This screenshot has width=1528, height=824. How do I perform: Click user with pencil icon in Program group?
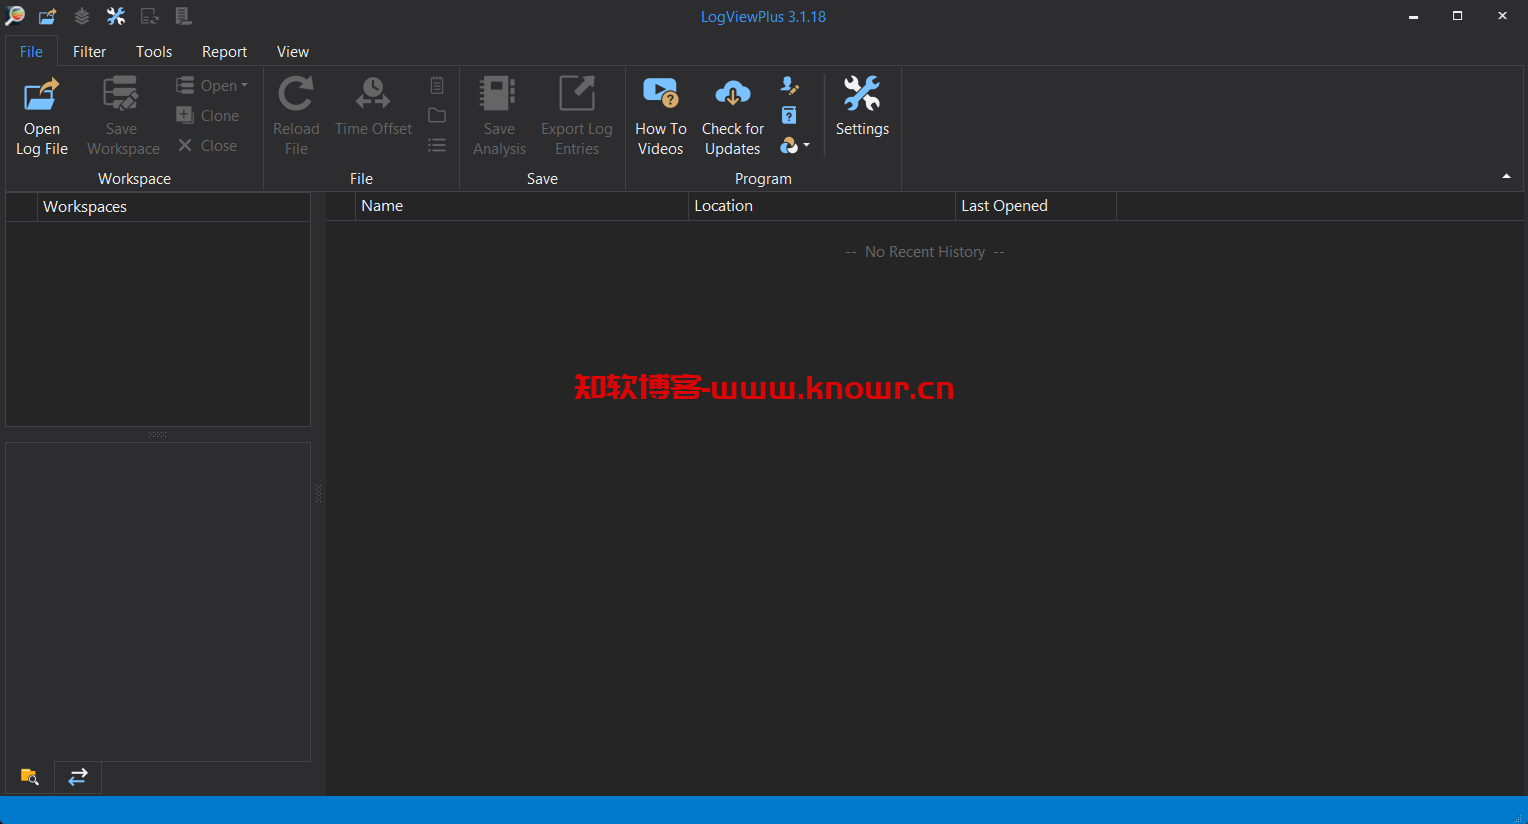click(x=790, y=86)
